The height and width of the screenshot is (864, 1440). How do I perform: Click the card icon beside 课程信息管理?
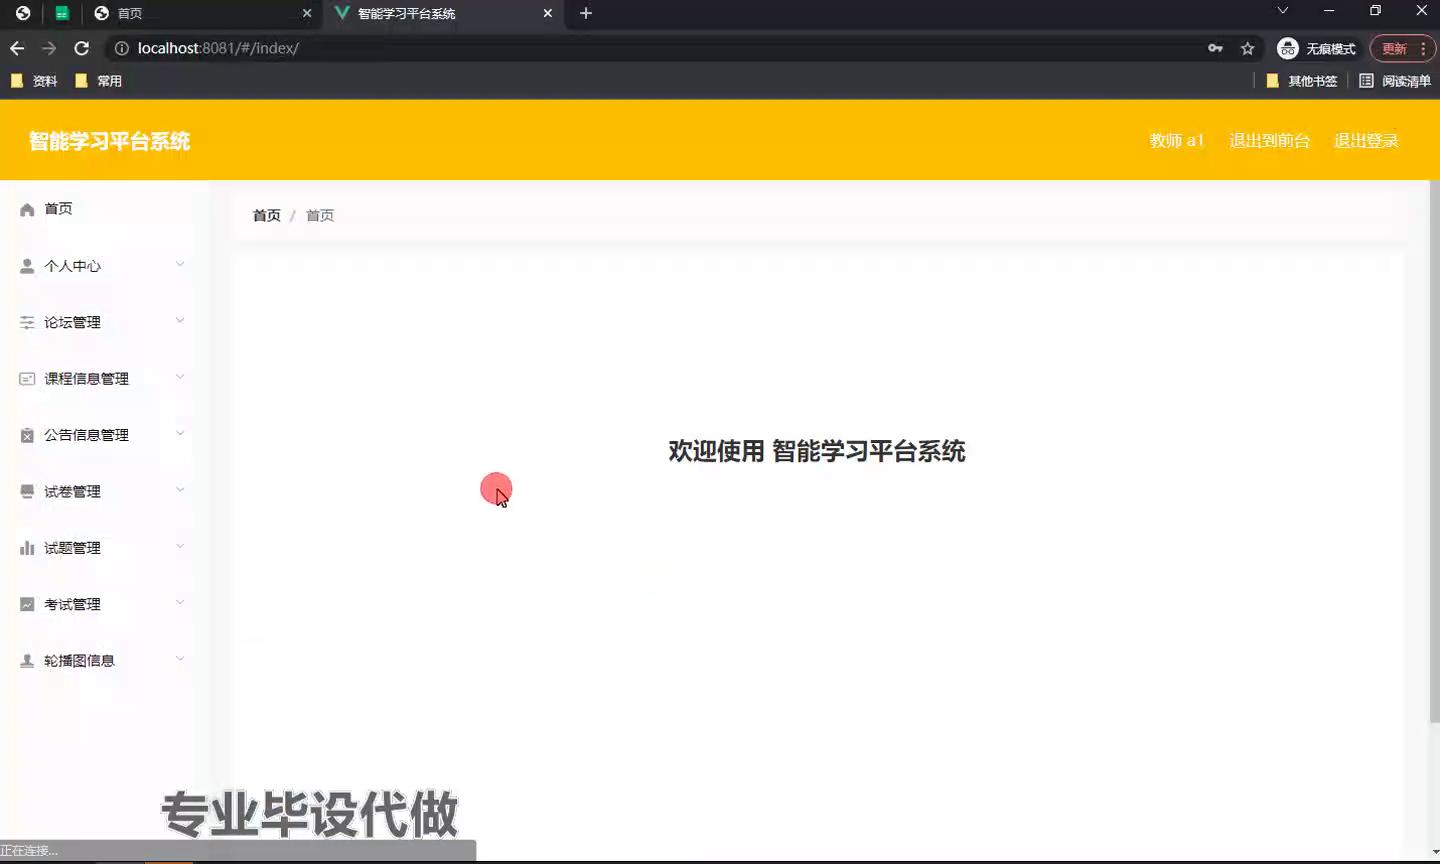click(27, 379)
